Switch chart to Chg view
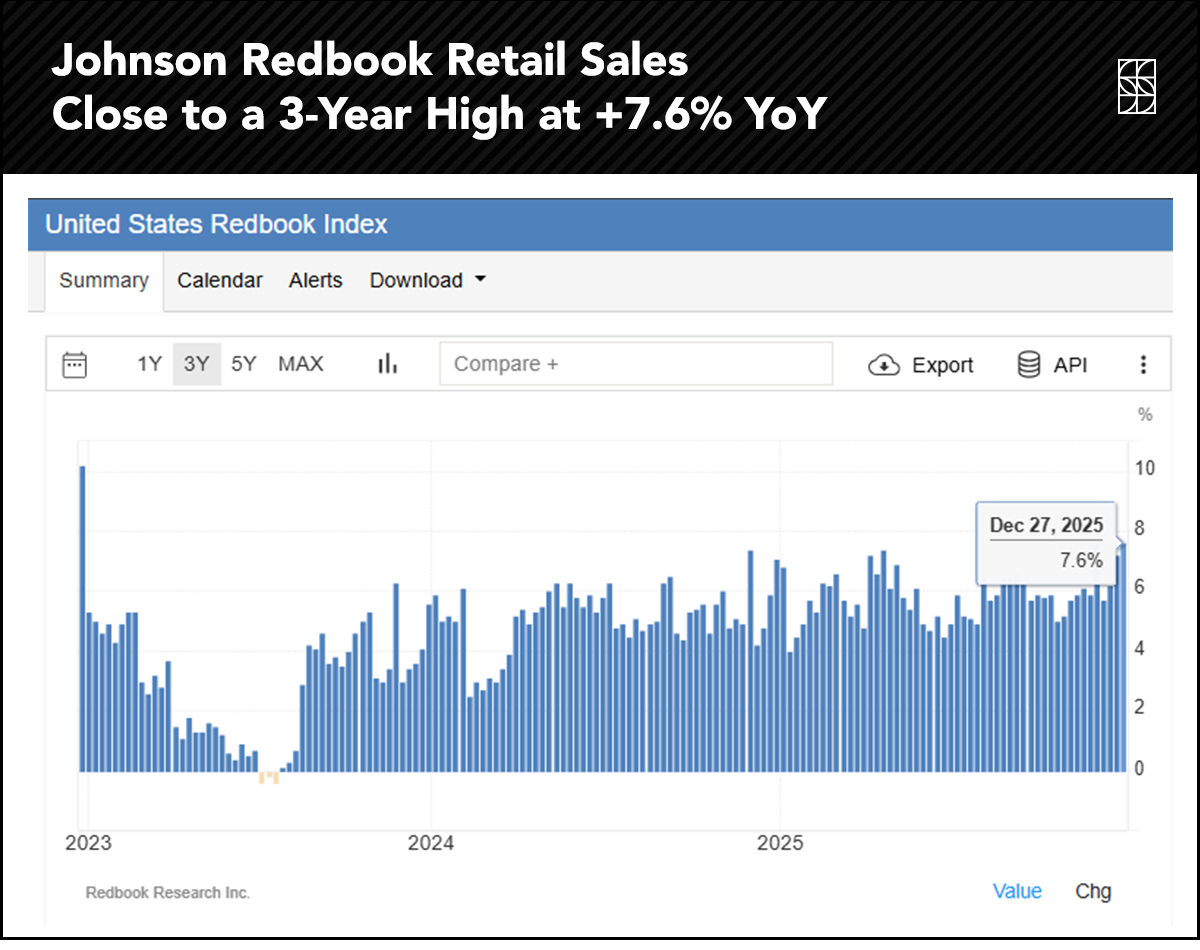This screenshot has height=950, width=1200. pos(1093,891)
